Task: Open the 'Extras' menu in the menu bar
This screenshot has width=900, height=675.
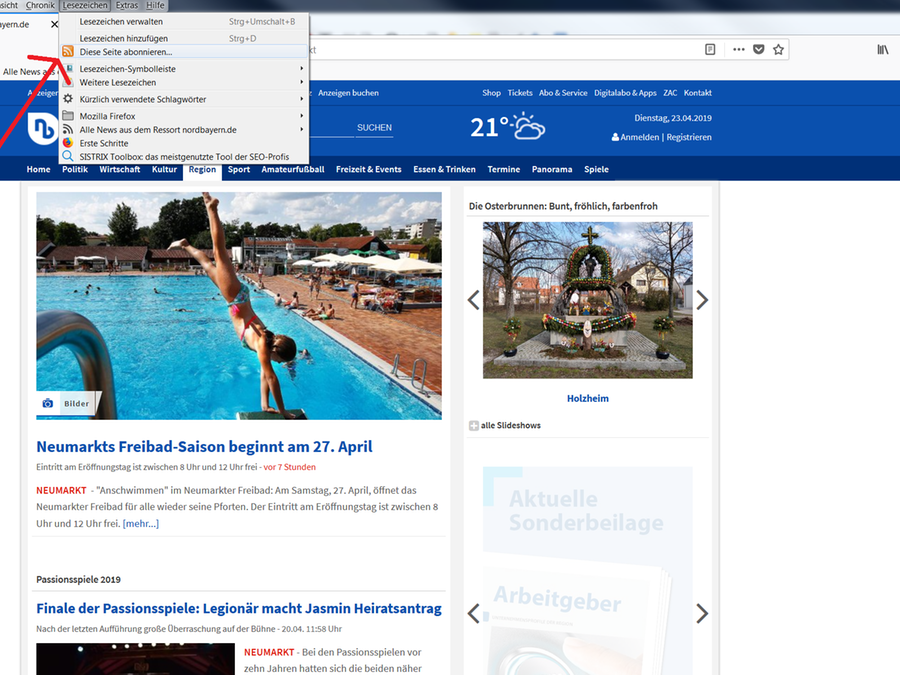Action: click(x=127, y=6)
